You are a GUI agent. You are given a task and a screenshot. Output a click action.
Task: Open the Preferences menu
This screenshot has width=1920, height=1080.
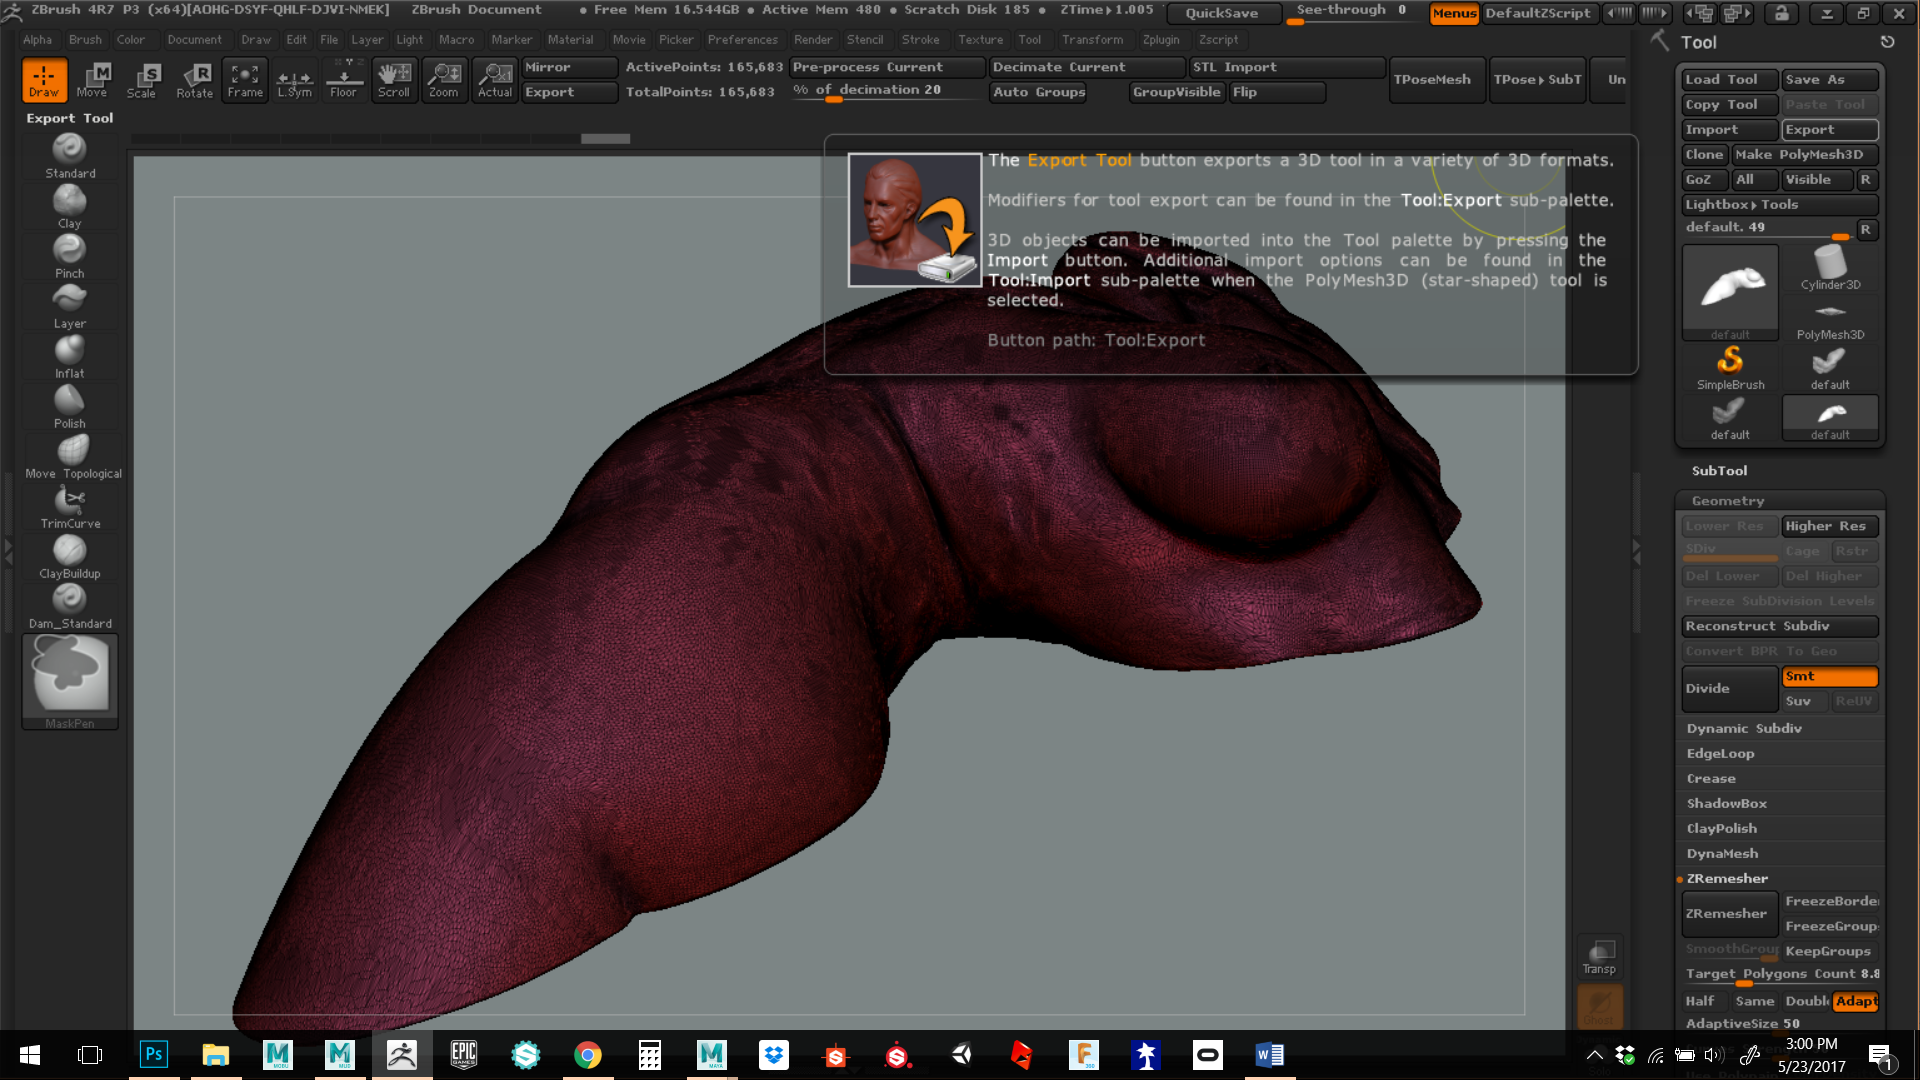coord(743,40)
